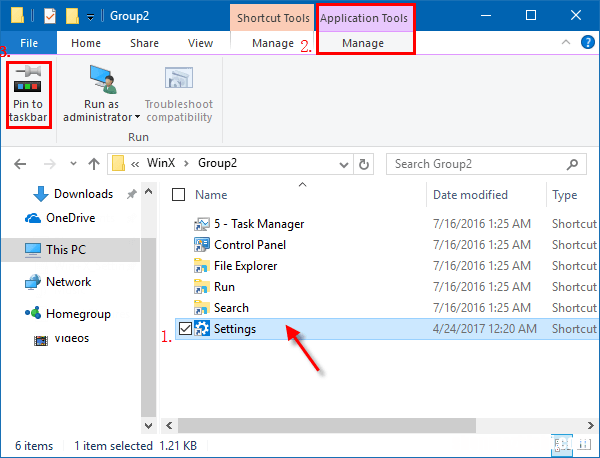Click the Control Panel shortcut icon
Screen dimensions: 600x458
202,245
